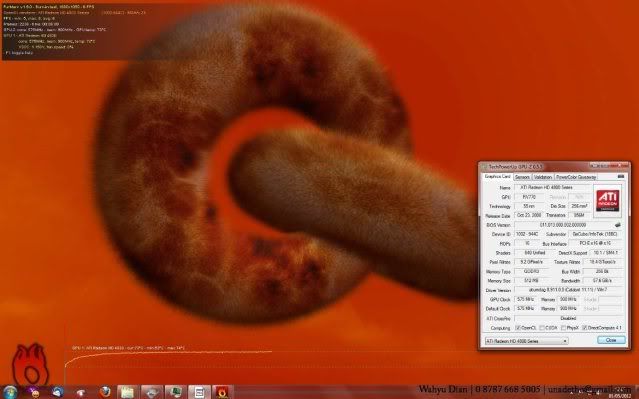Image resolution: width=639 pixels, height=399 pixels.
Task: Click the green monitor taskbar button
Action: pyautogui.click(x=176, y=392)
